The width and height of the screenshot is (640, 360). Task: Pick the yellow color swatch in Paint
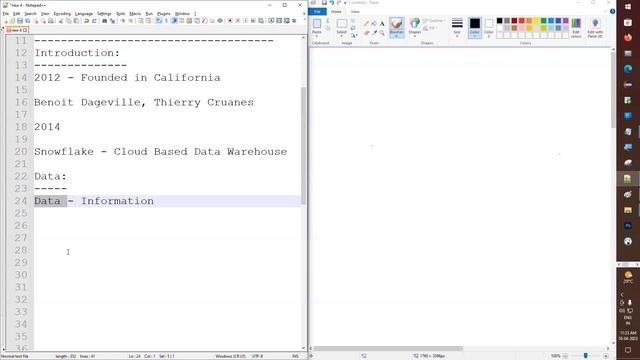(x=536, y=20)
